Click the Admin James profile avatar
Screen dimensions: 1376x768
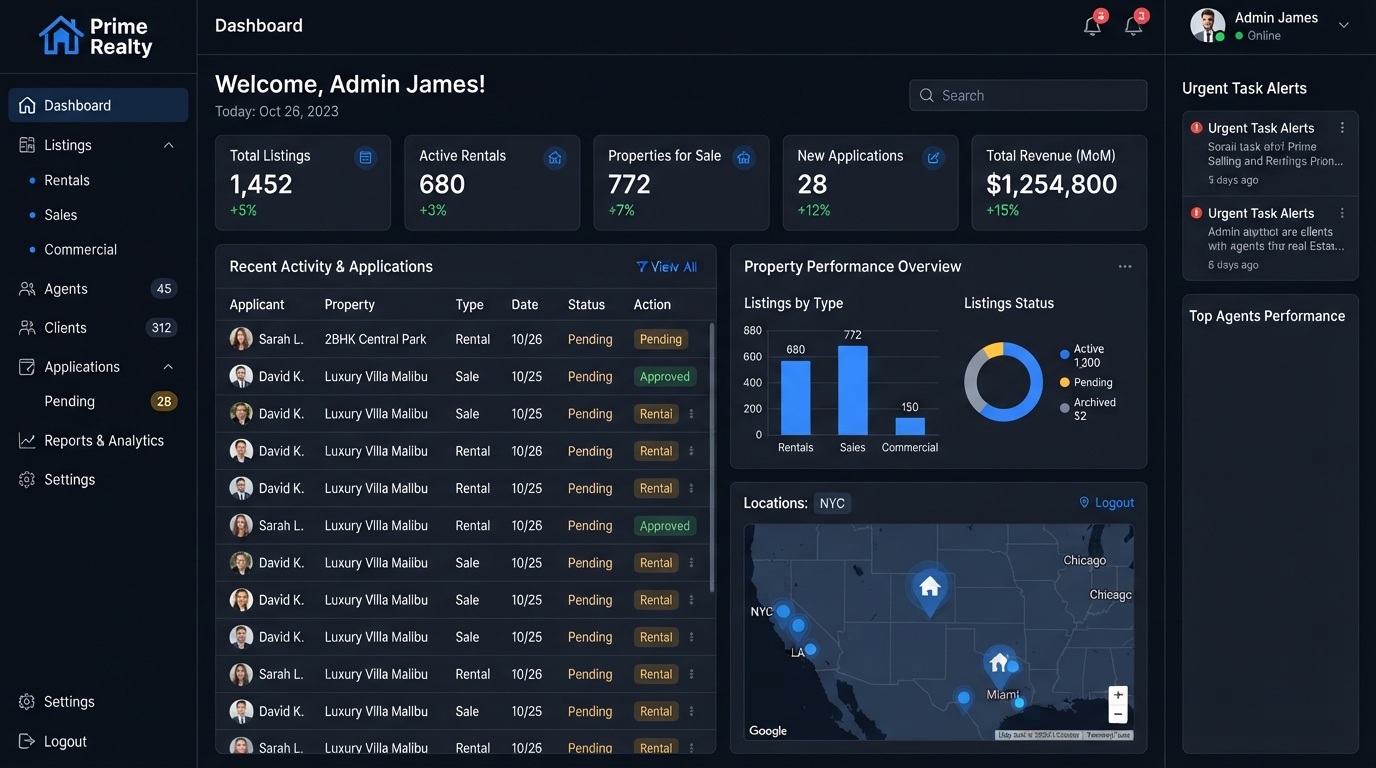[1207, 25]
